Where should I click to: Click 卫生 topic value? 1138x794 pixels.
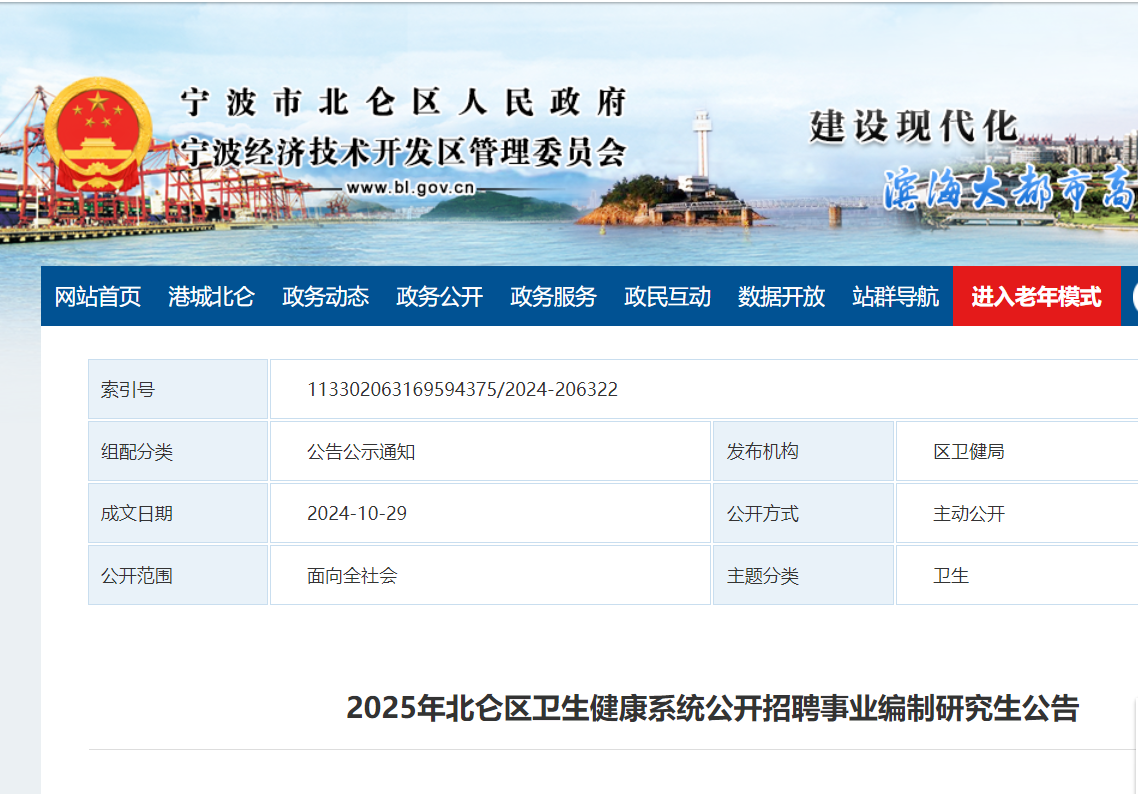point(951,576)
